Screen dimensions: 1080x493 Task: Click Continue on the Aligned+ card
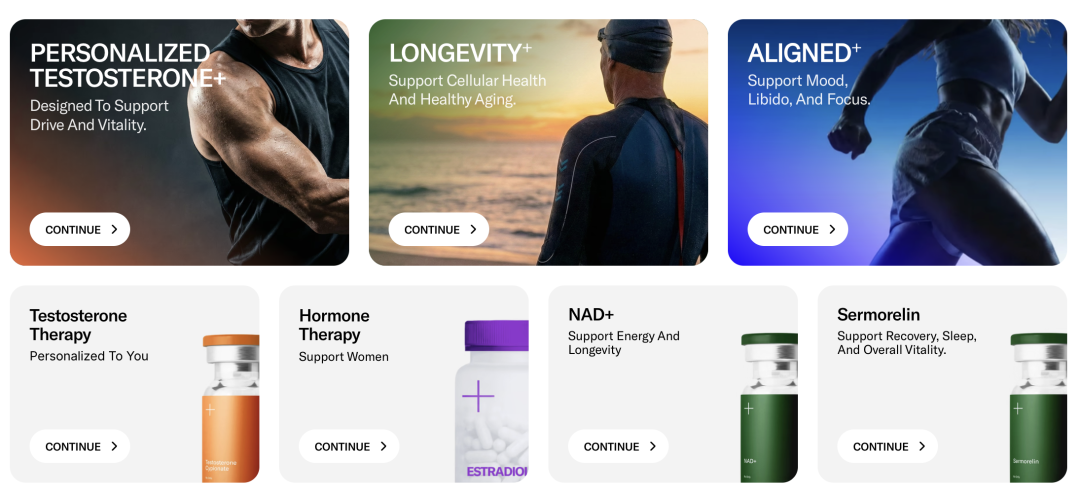(x=798, y=229)
